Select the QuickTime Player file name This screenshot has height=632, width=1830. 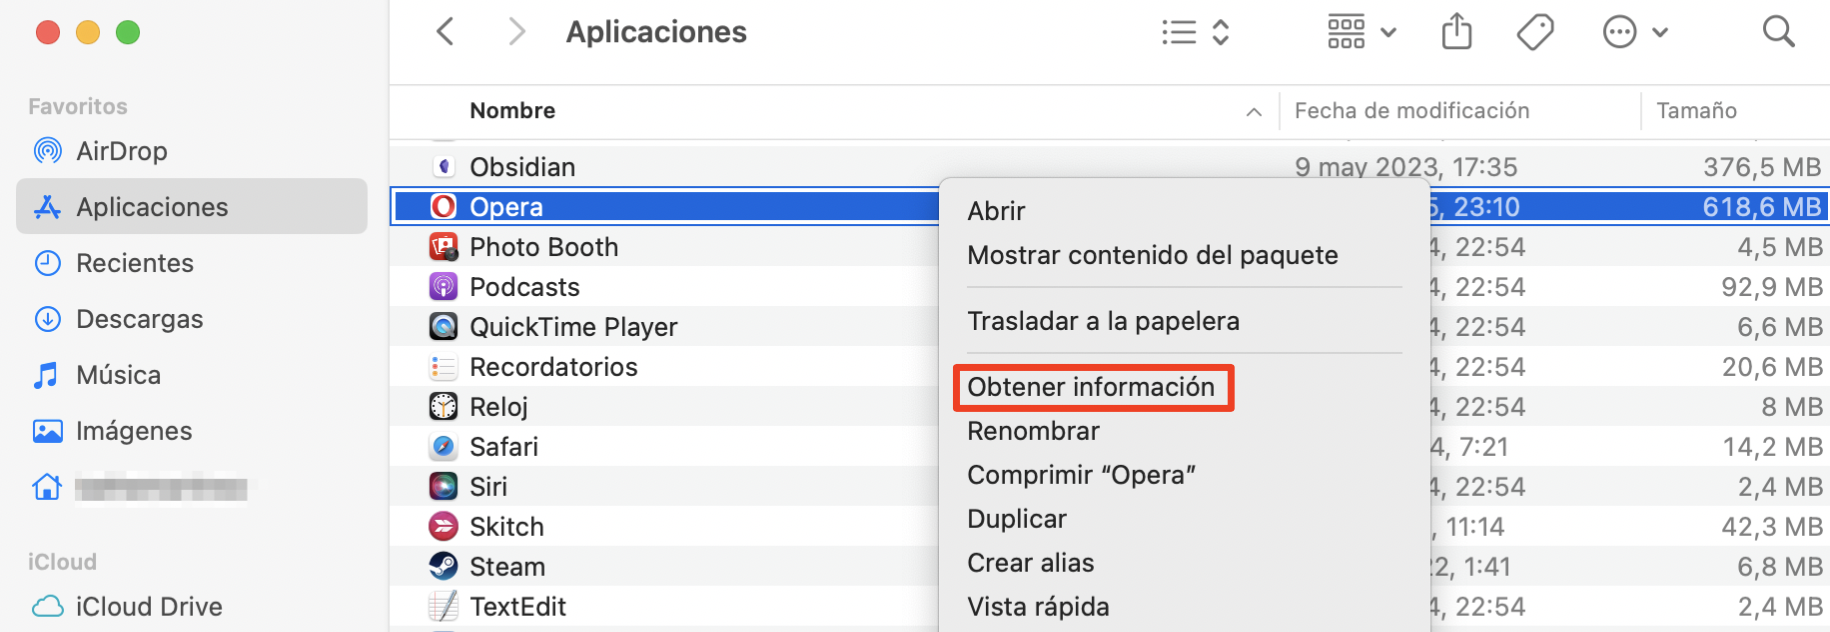pos(574,327)
